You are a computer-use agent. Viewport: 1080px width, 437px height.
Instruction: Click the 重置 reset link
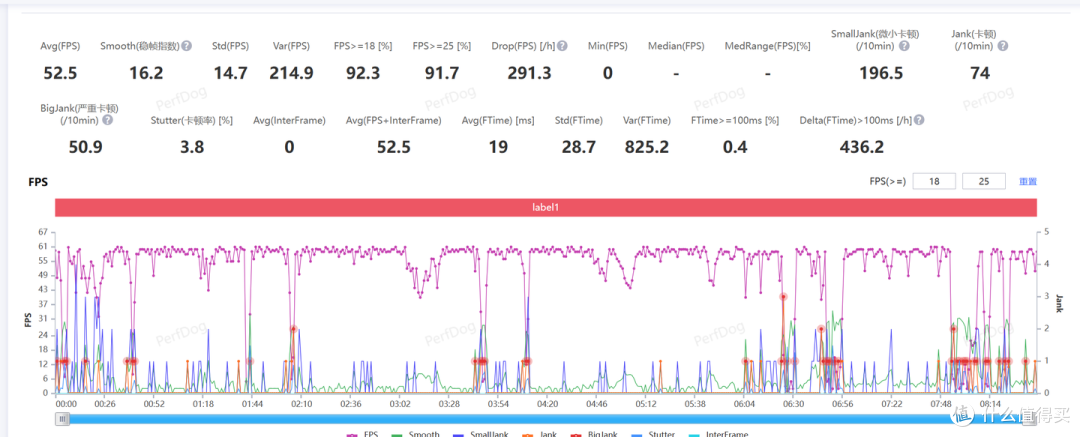pyautogui.click(x=1028, y=181)
